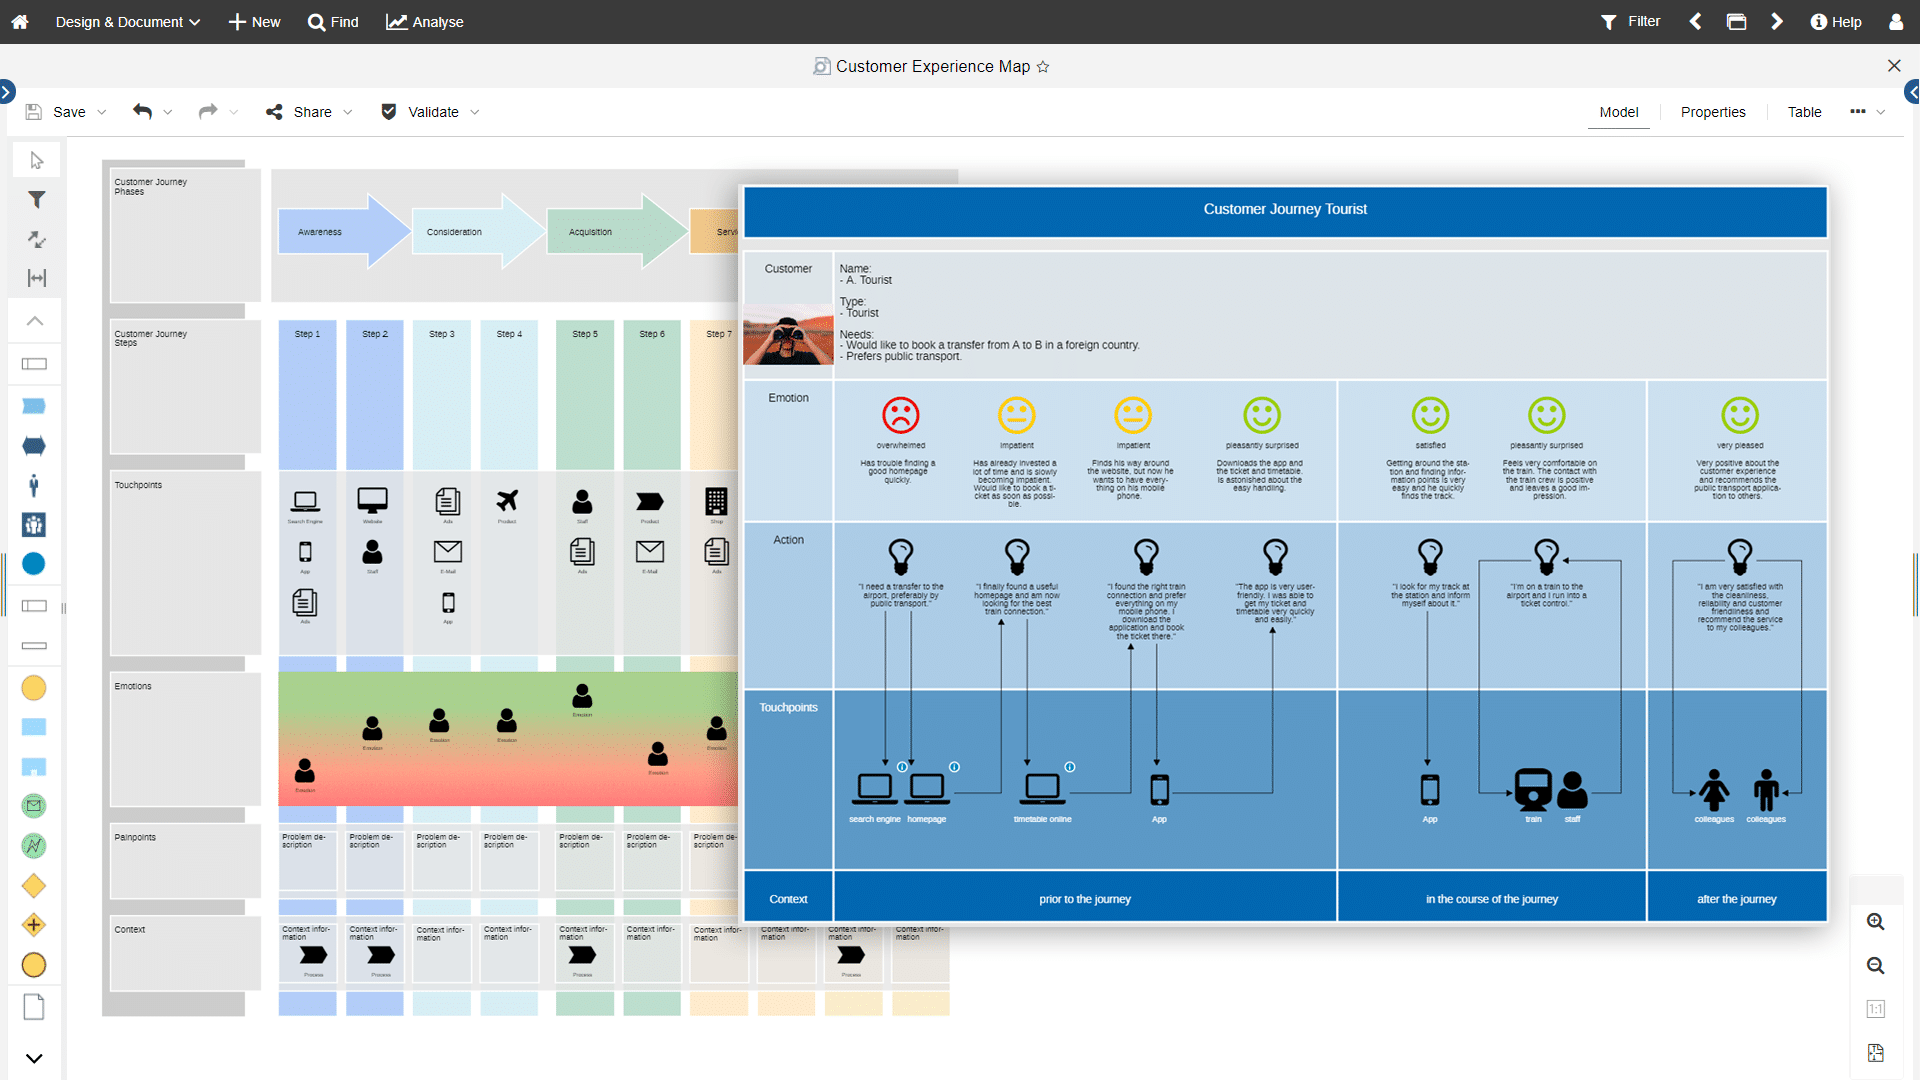The width and height of the screenshot is (1920, 1080).
Task: Expand the left side panel arrow
Action: (x=6, y=92)
